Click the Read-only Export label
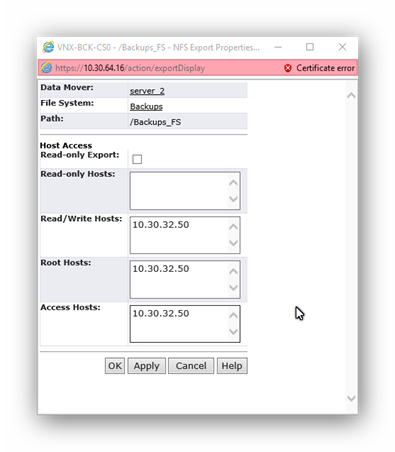 point(80,155)
